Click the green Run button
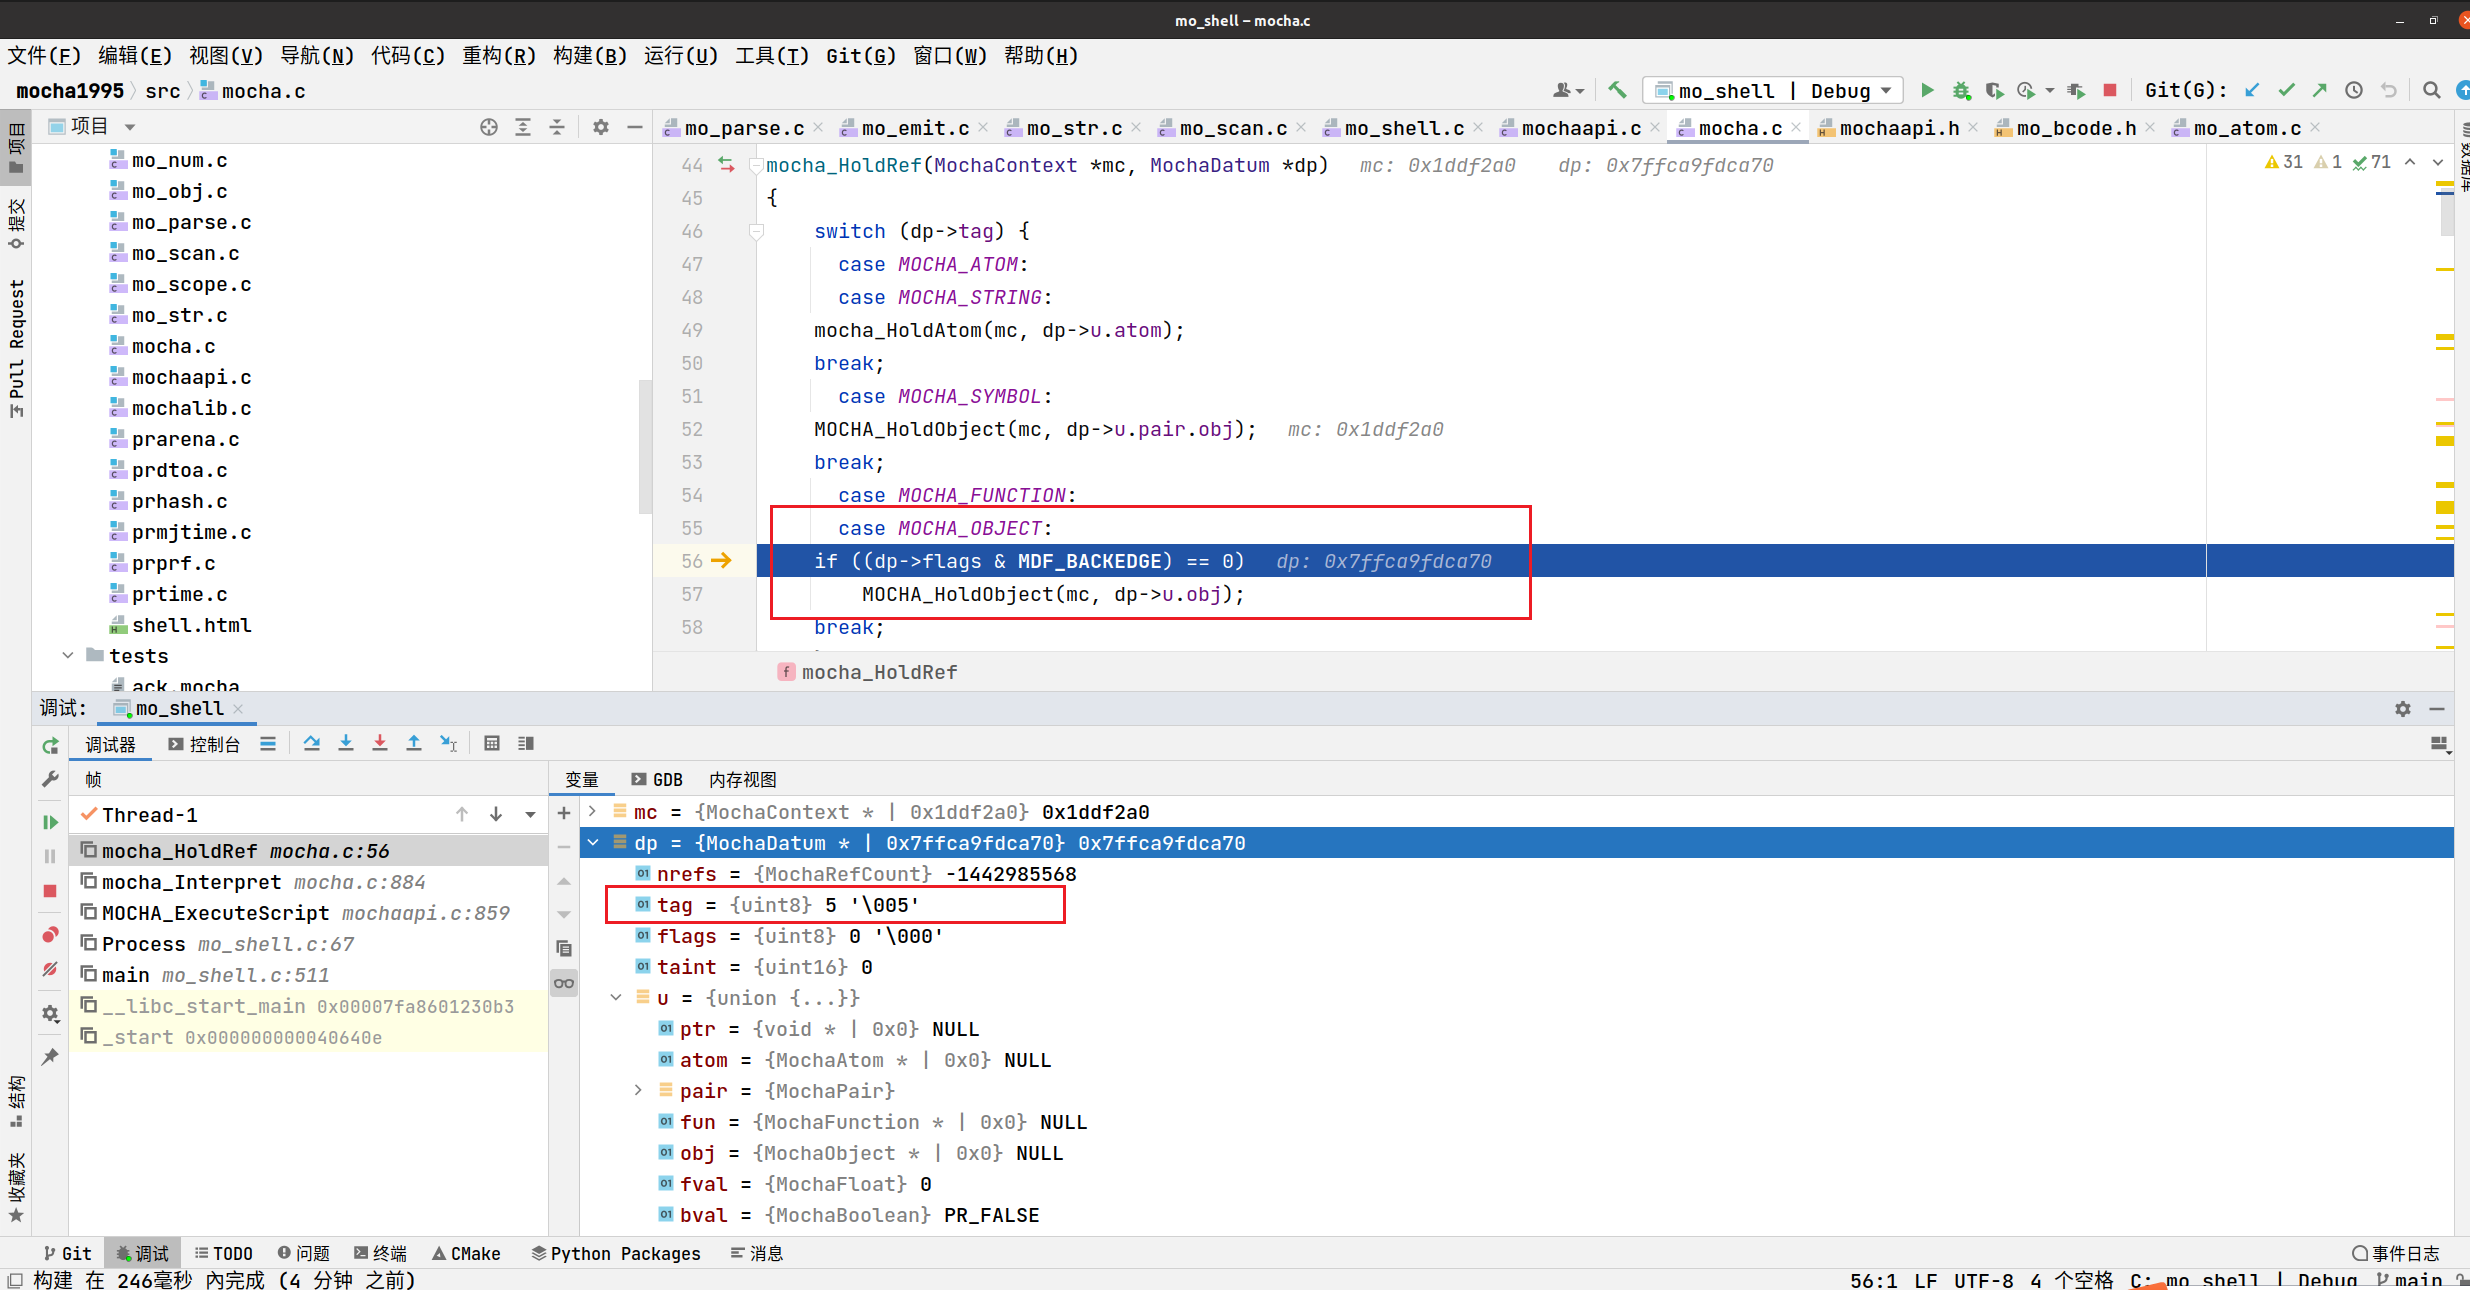 [x=1927, y=91]
